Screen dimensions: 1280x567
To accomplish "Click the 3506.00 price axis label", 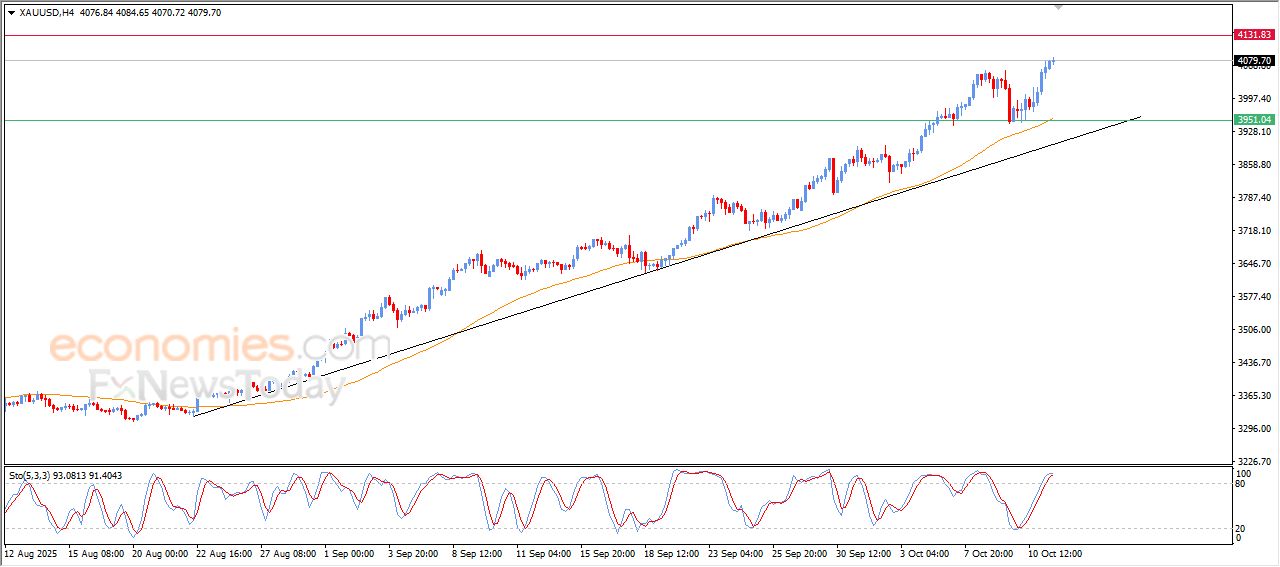I will point(1253,330).
